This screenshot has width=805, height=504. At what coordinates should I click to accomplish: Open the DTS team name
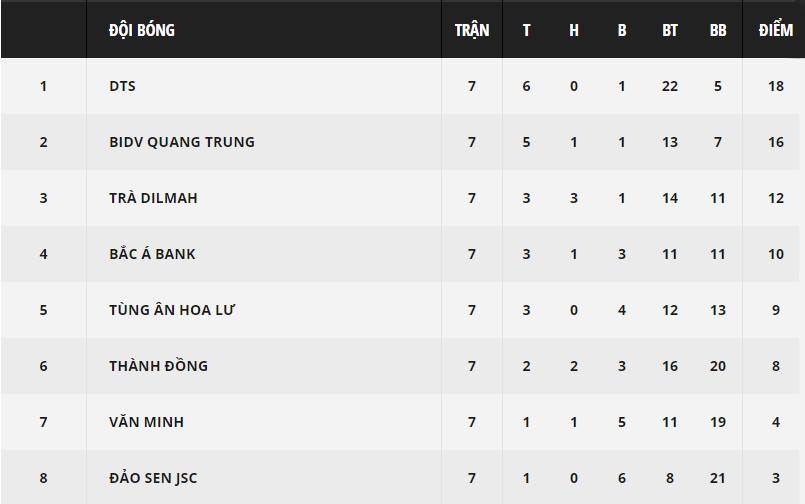tap(122, 86)
